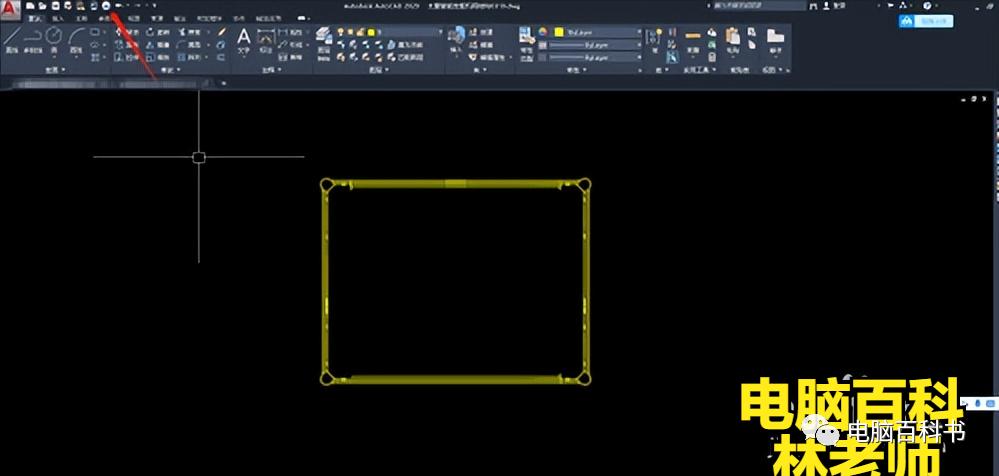Open the Insert ribbon tab

(x=58, y=19)
